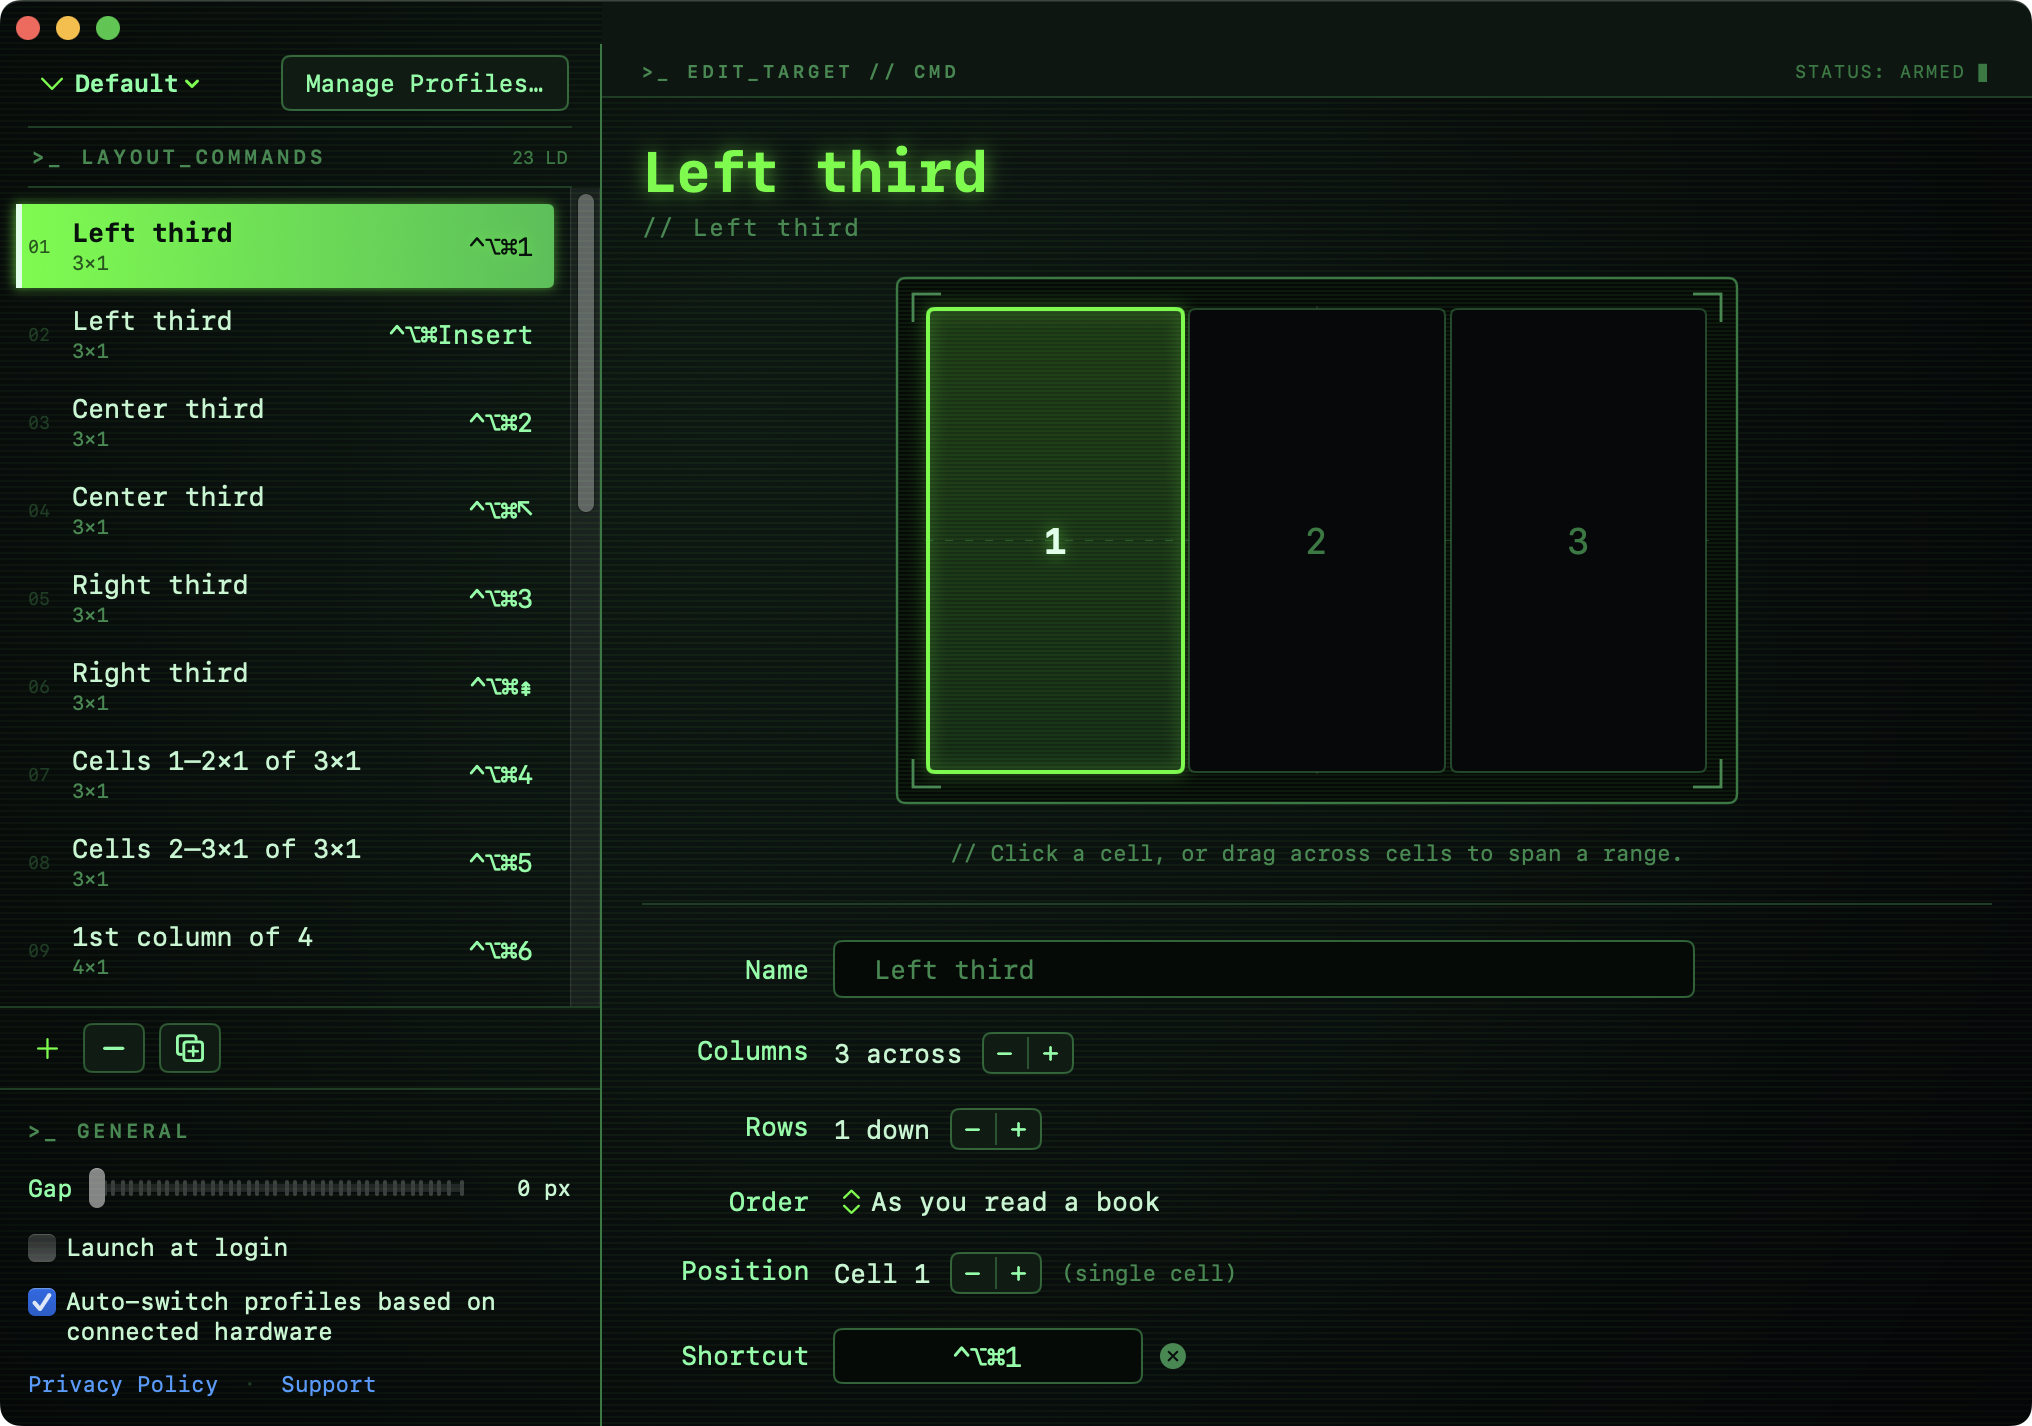The image size is (2032, 1426).
Task: Decrease Columns count with minus stepper
Action: [1005, 1053]
